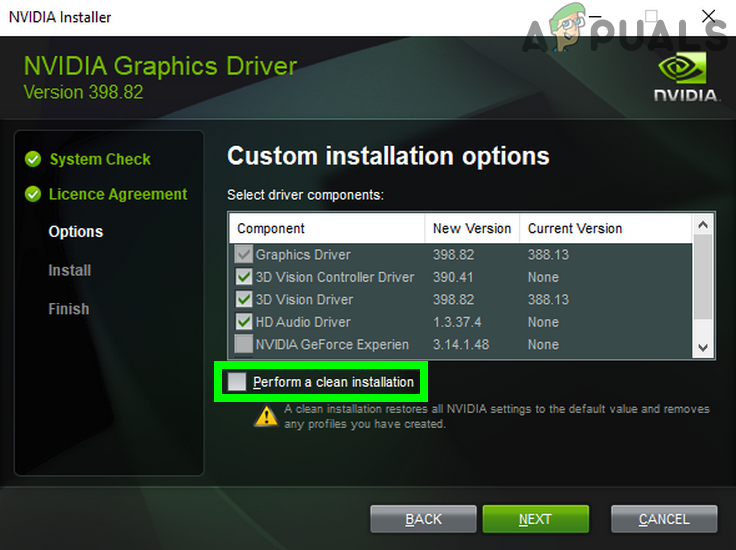
Task: Click the clean installation warning description text
Action: tap(497, 416)
